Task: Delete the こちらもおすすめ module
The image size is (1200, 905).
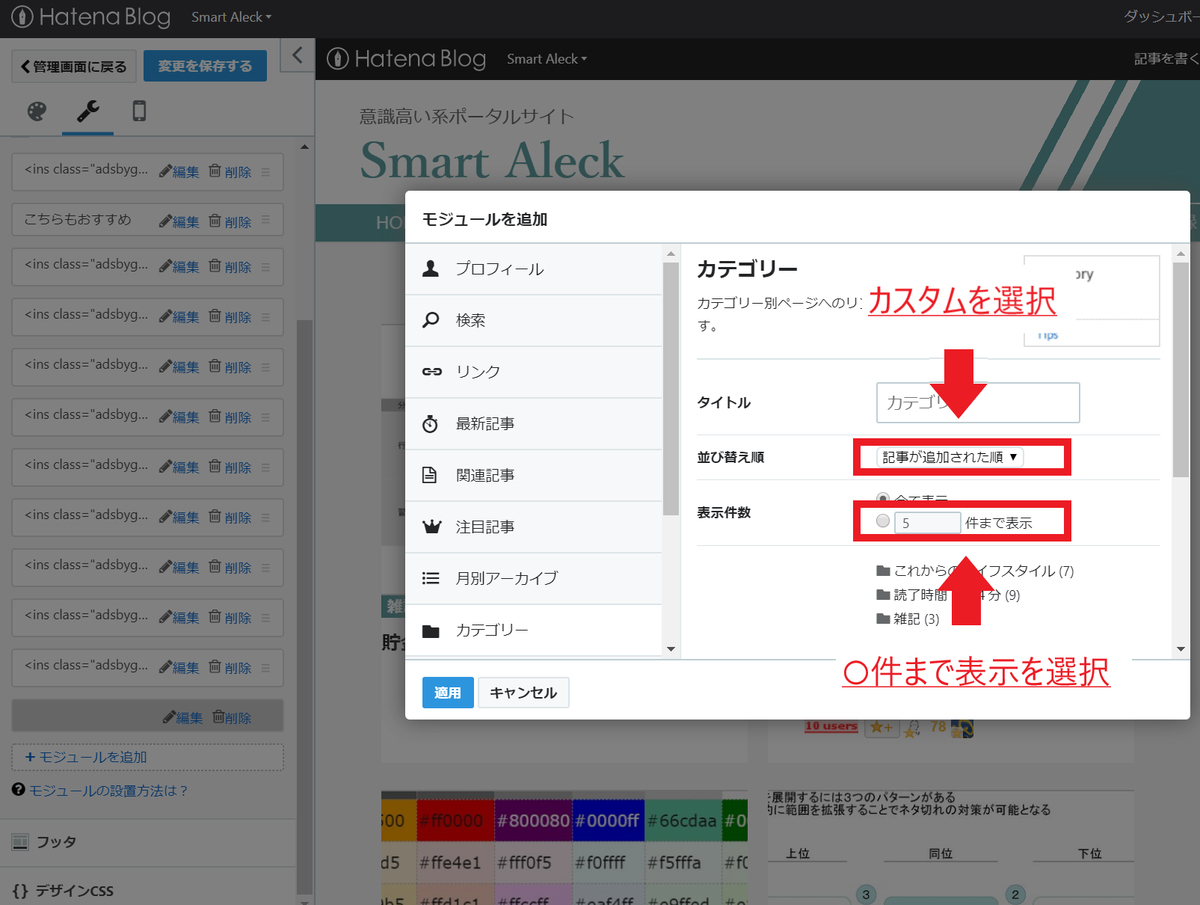Action: coord(230,222)
